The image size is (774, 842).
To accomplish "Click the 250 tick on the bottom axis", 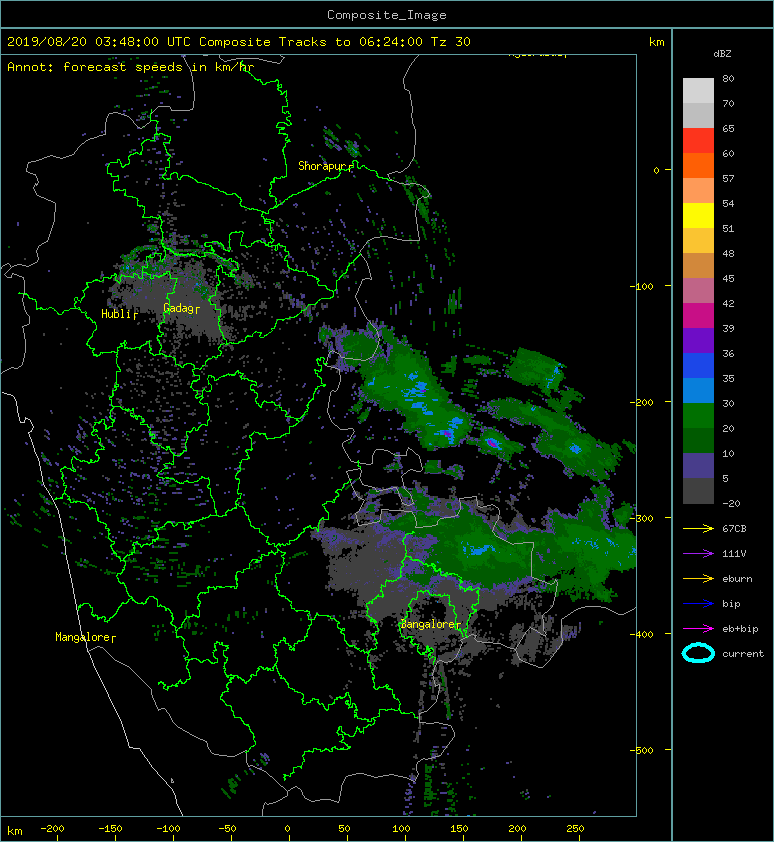I will point(575,829).
